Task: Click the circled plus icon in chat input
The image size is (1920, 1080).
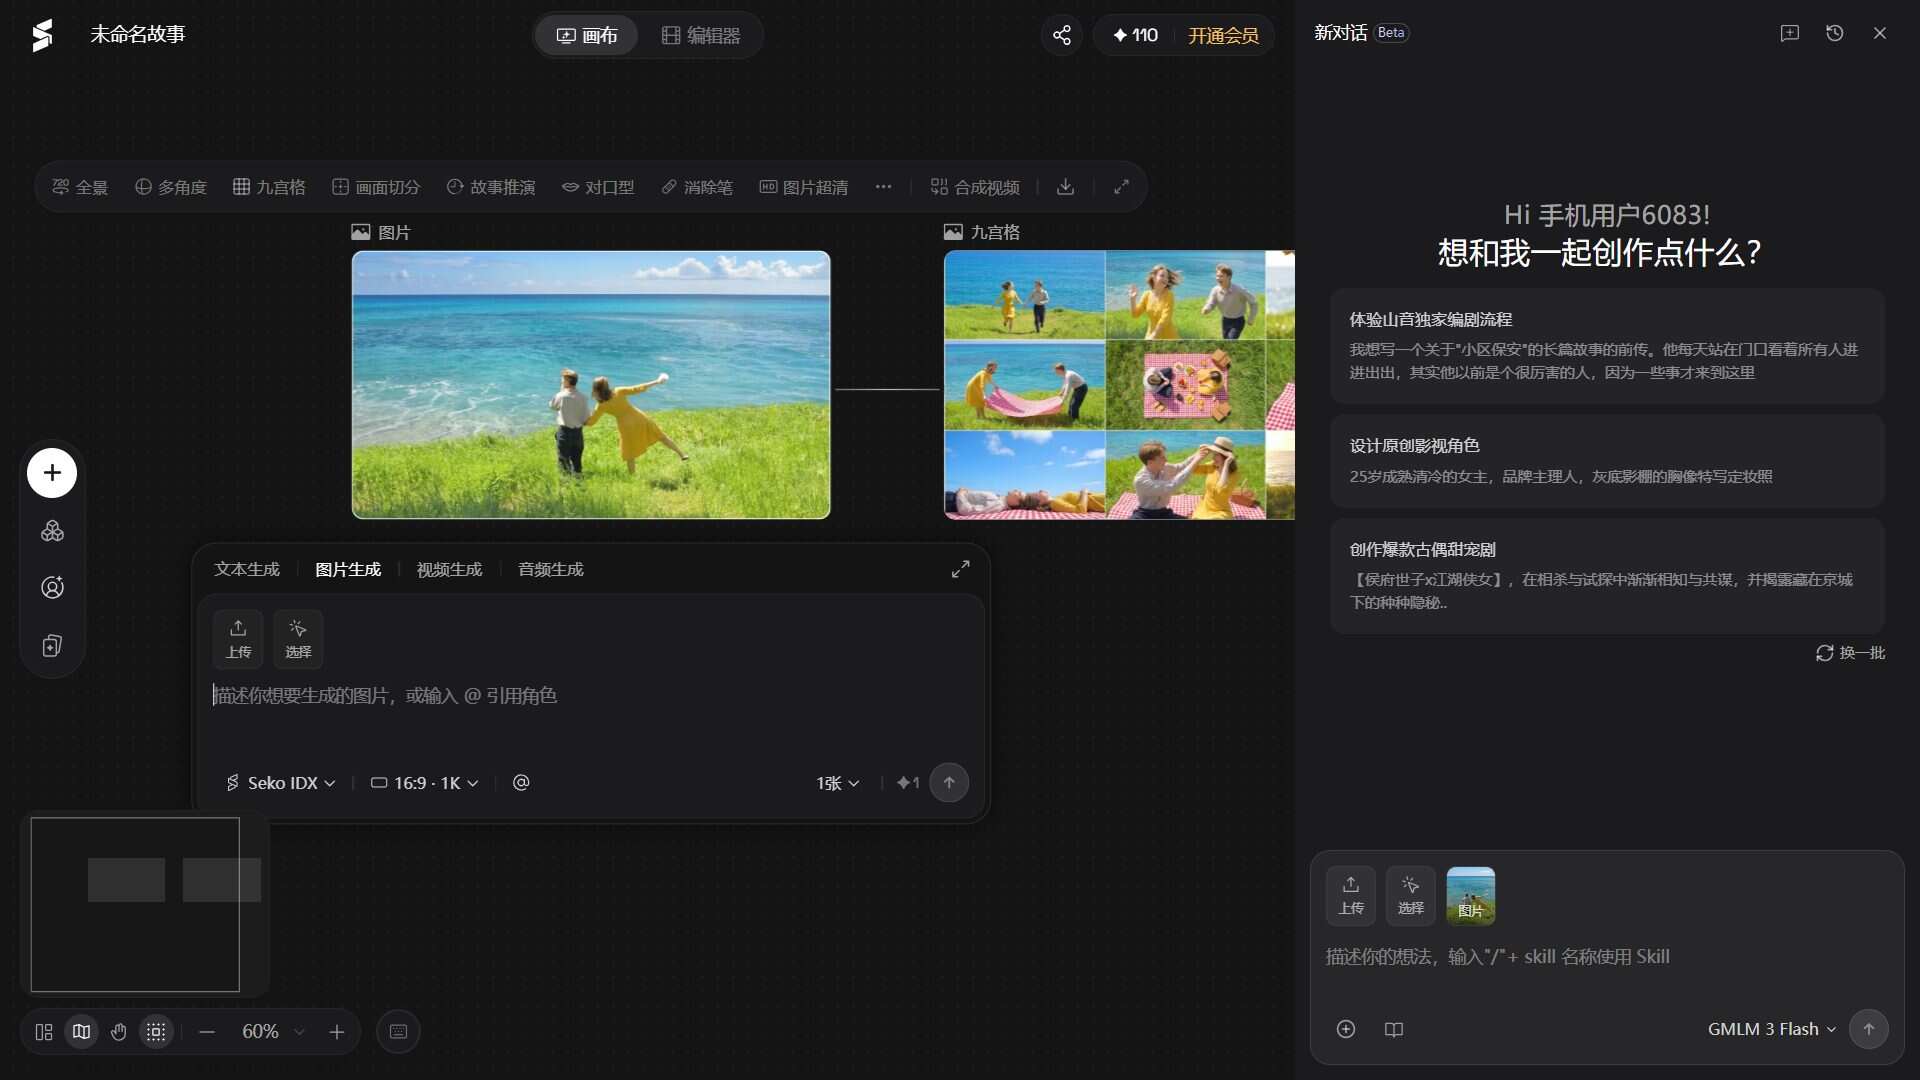Action: pos(1346,1029)
